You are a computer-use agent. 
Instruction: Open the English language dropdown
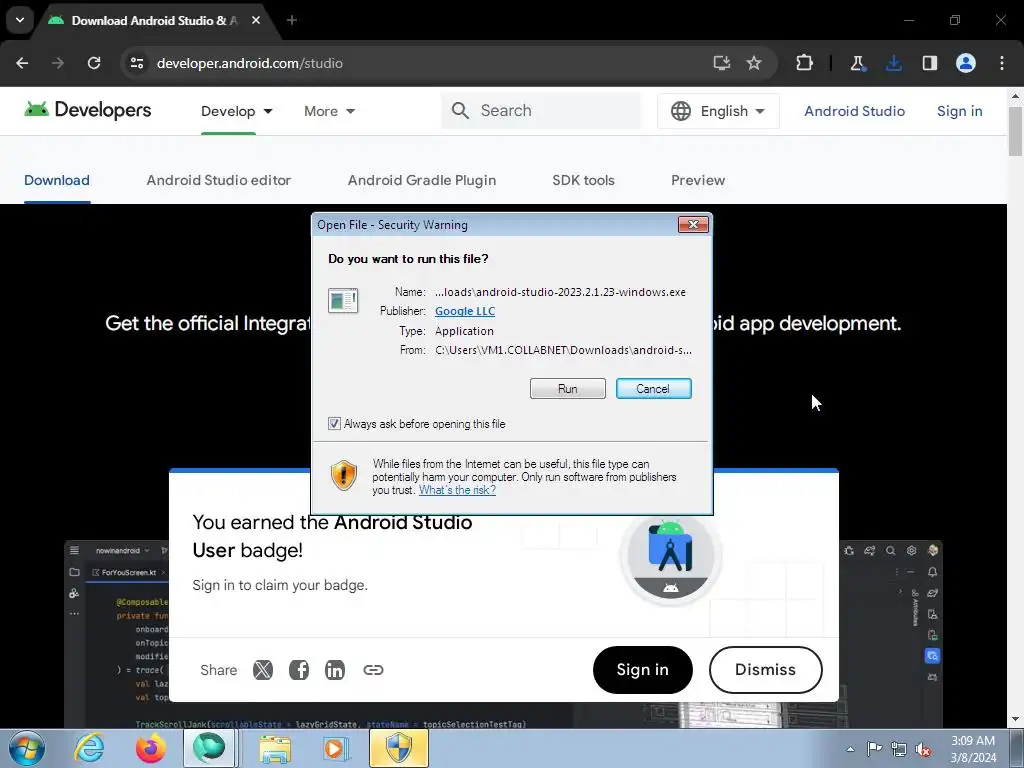click(x=718, y=111)
